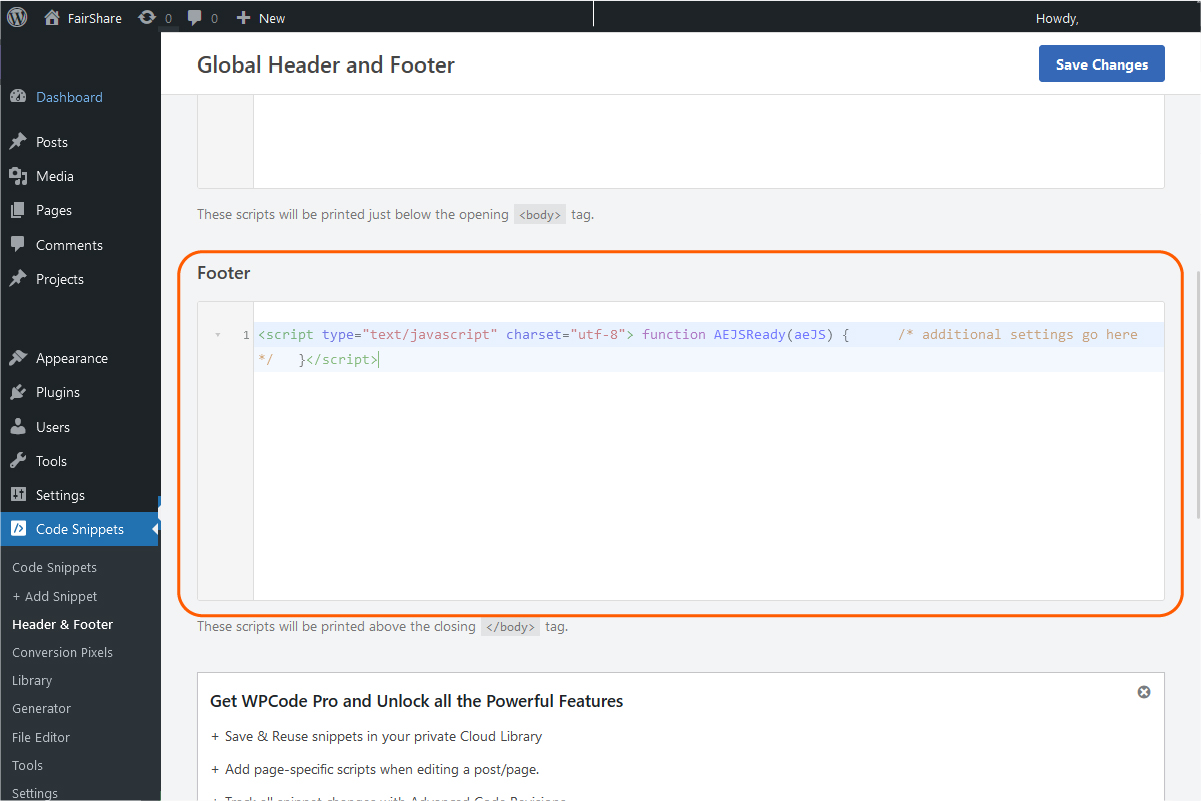Click the Dashboard gauge icon
Screen dimensions: 1201x801
(18, 97)
